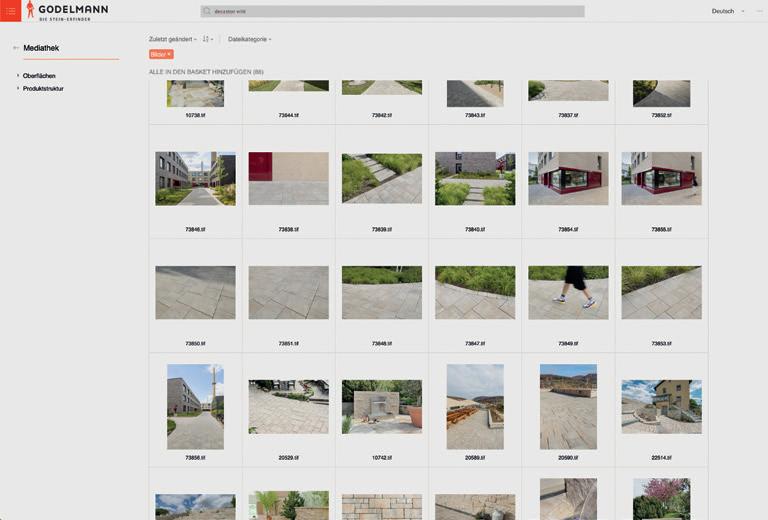Open the more options icon after Deutsch
This screenshot has width=768, height=520.
tap(760, 11)
